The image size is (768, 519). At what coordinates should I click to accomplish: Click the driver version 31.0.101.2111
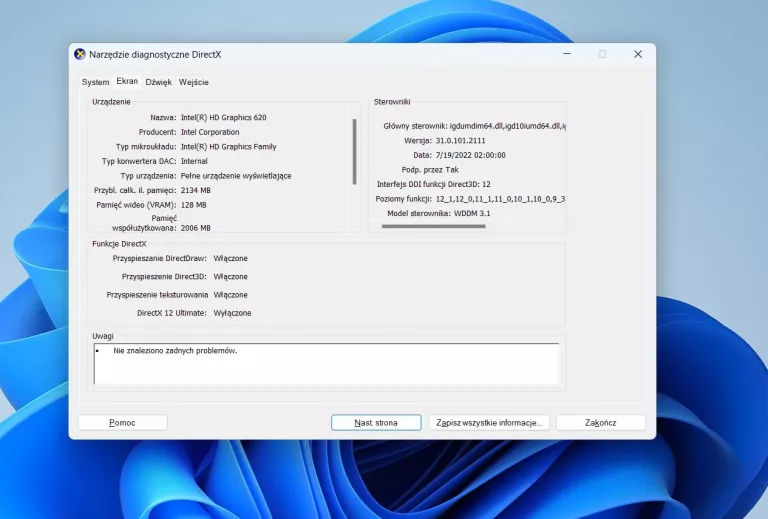pos(460,141)
